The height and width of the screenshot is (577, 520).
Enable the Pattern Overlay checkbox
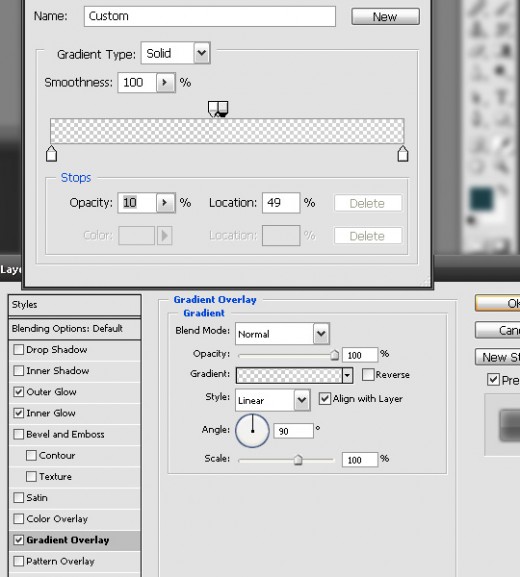(x=18, y=561)
